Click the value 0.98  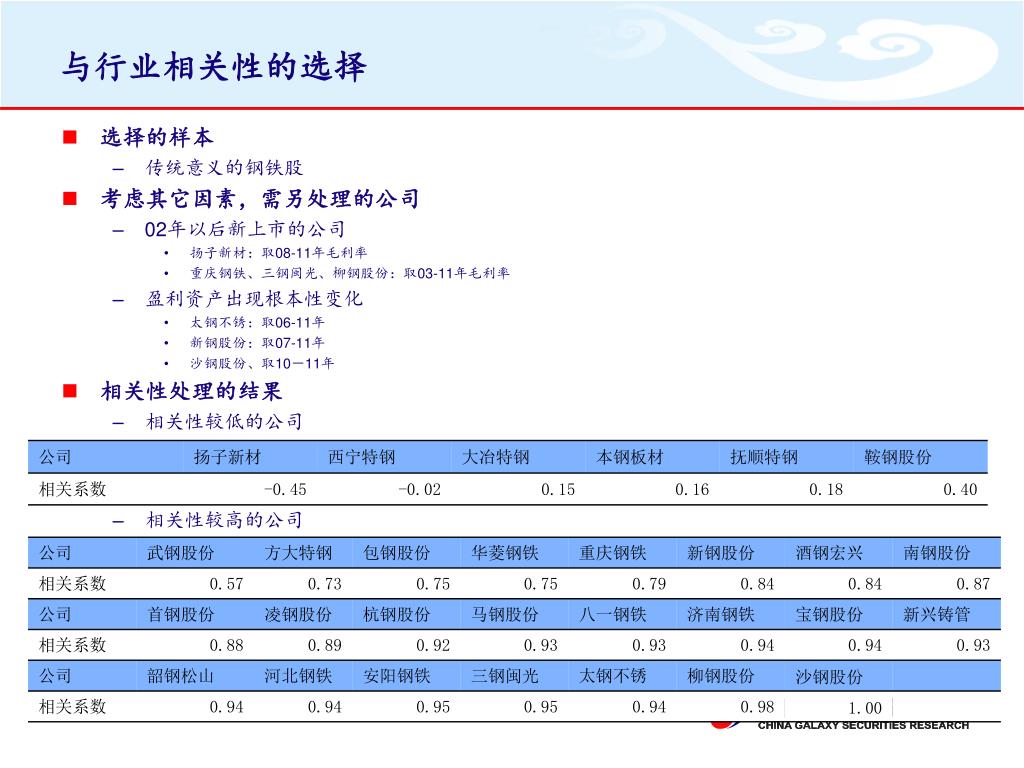758,707
